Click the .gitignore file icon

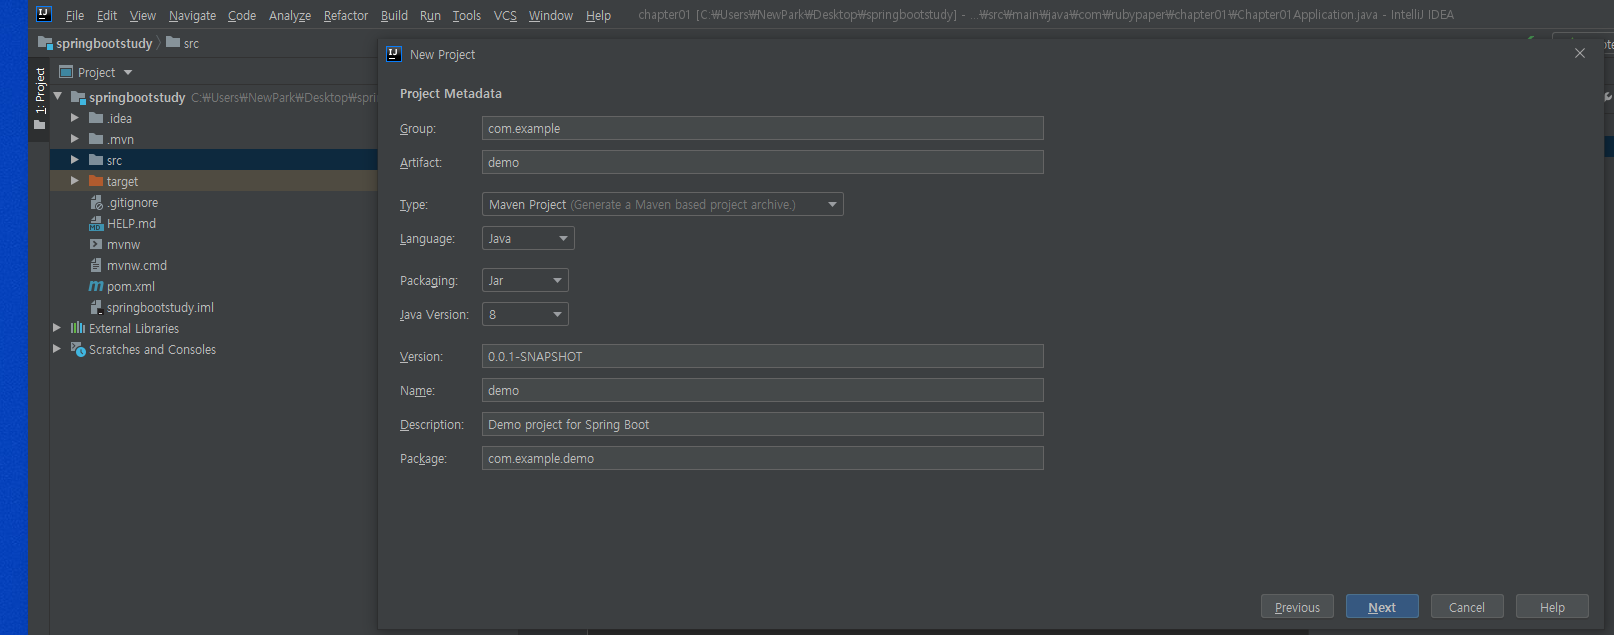pos(96,202)
